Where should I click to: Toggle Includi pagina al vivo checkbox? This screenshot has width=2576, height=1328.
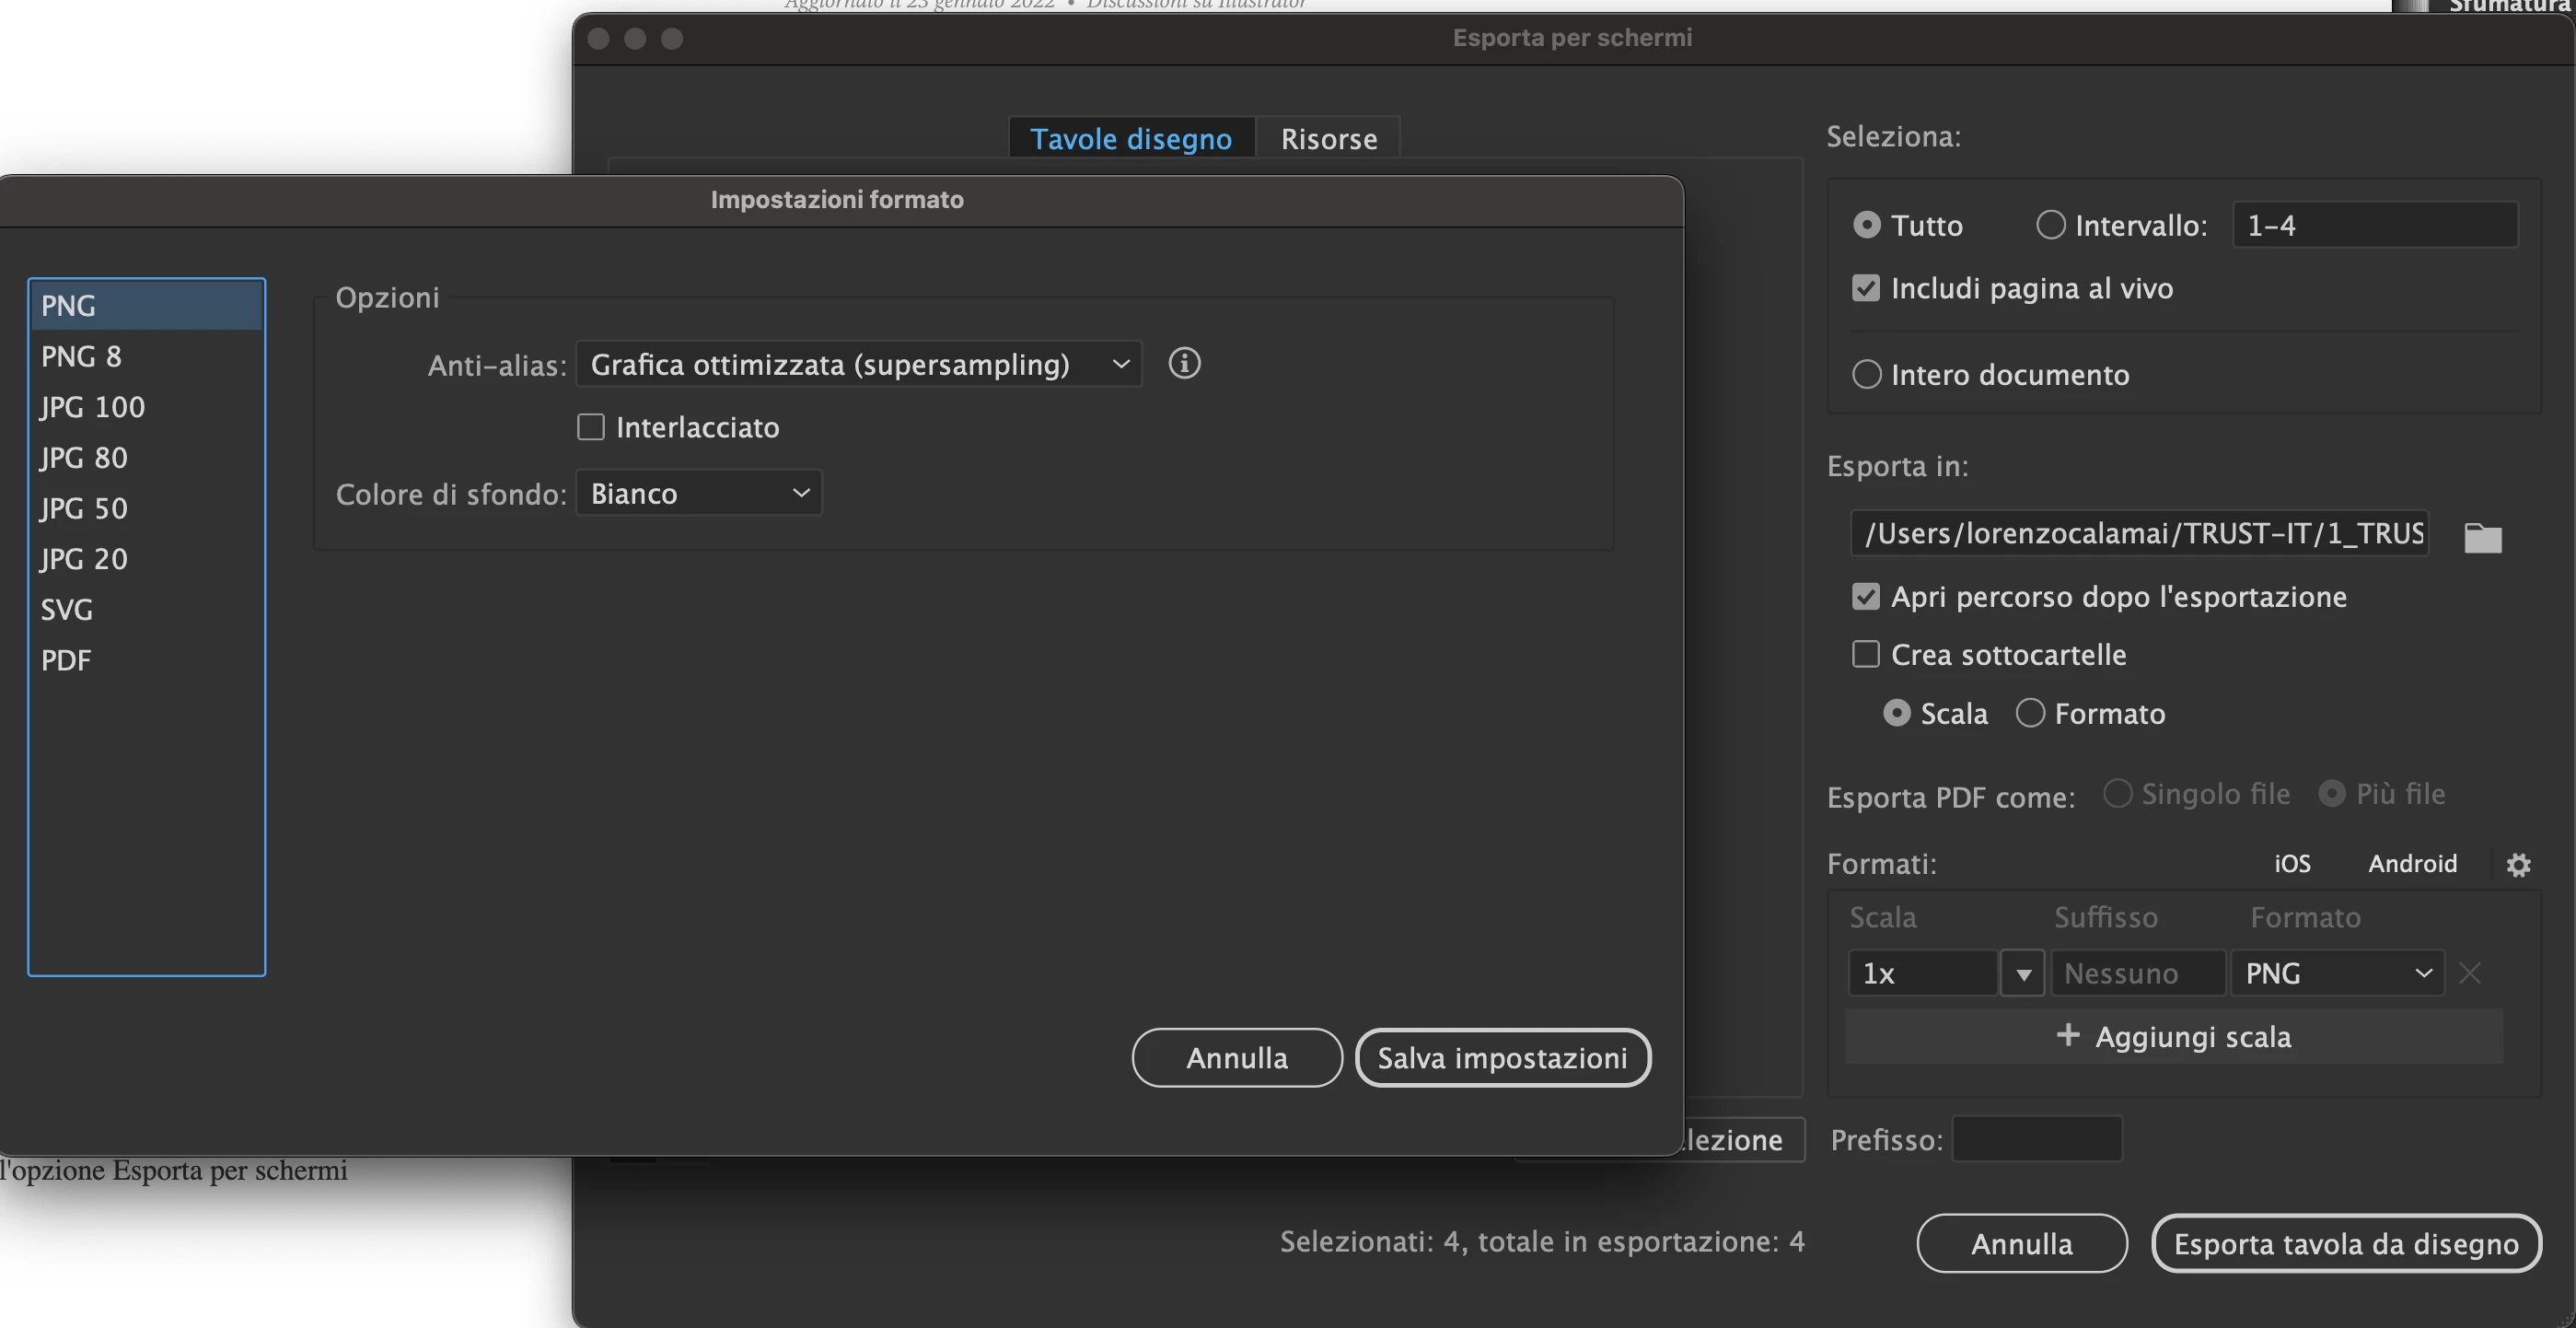pos(1866,288)
